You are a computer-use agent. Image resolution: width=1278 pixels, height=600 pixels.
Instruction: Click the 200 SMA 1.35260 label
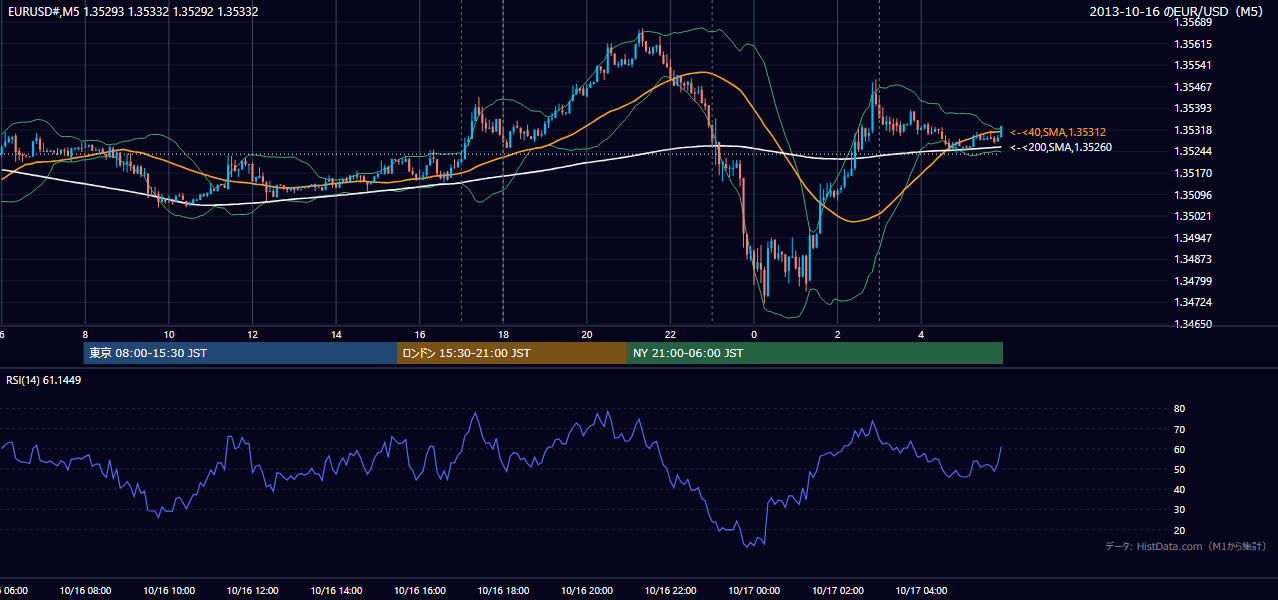point(1060,148)
